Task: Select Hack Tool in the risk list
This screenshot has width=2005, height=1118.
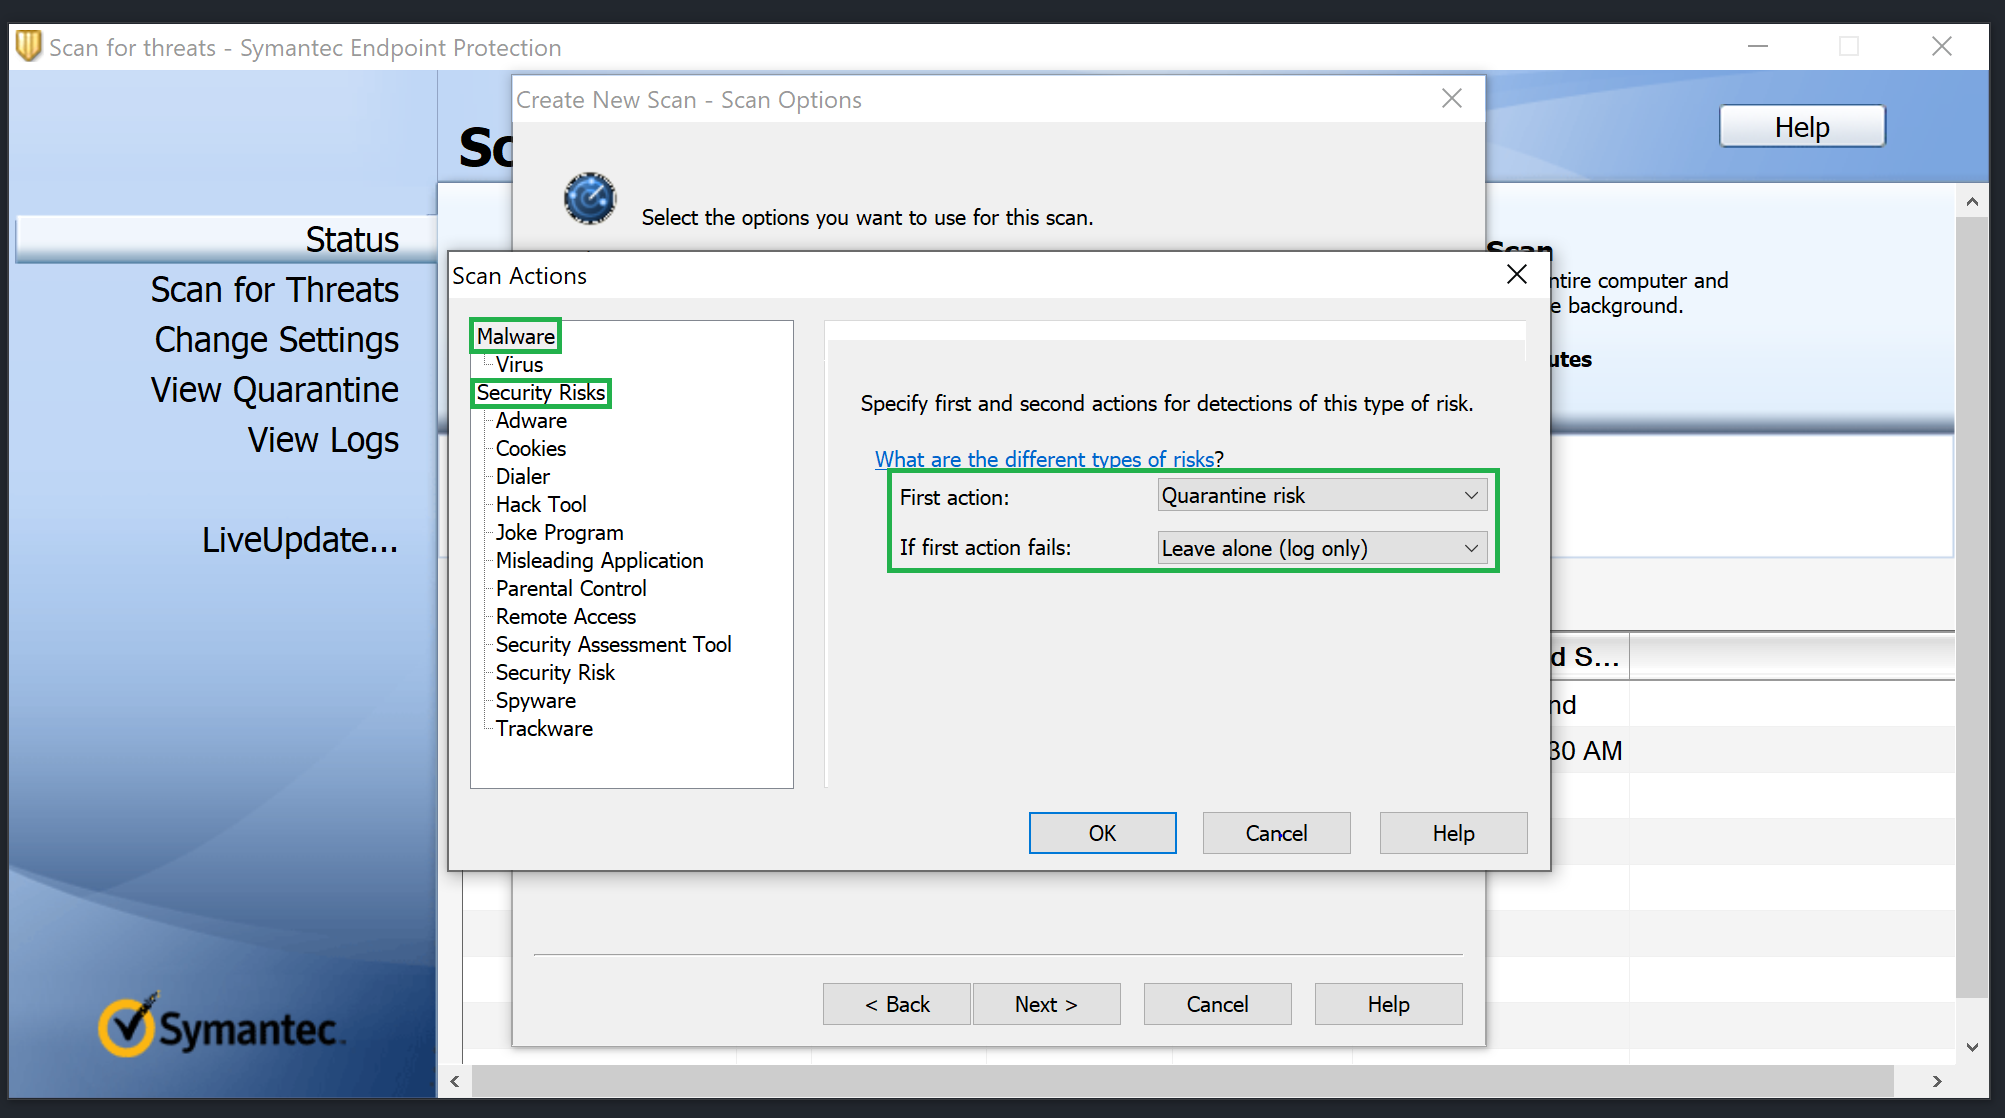Action: [x=541, y=504]
